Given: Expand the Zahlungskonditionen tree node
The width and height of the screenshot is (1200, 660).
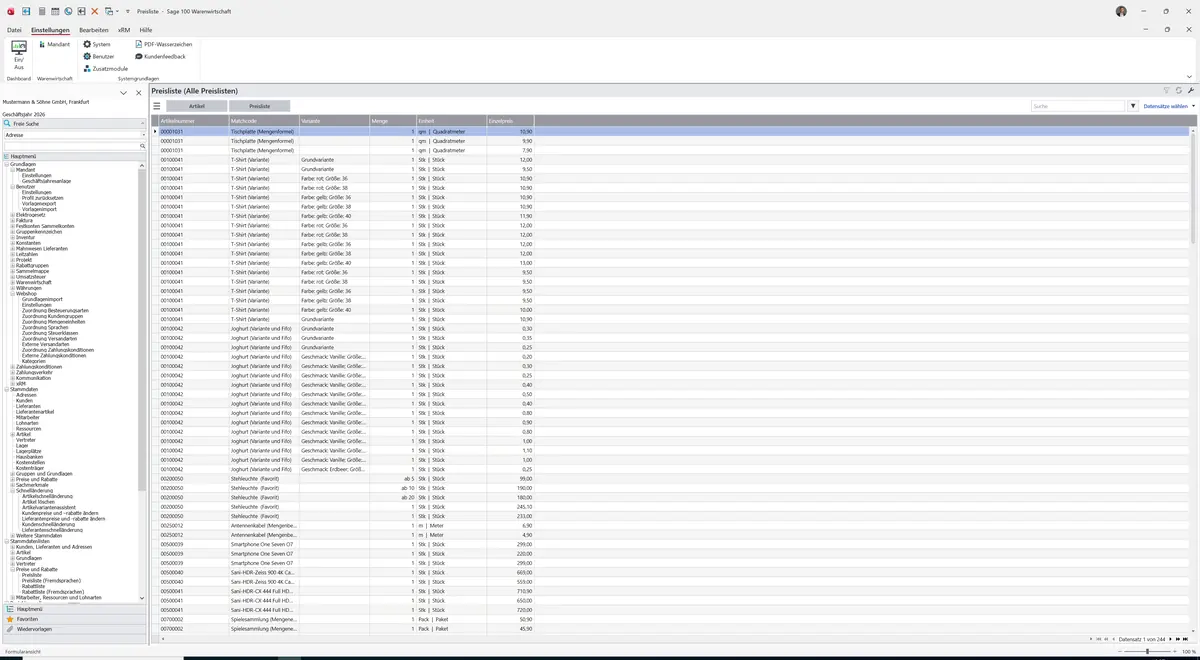Looking at the screenshot, I should point(12,367).
